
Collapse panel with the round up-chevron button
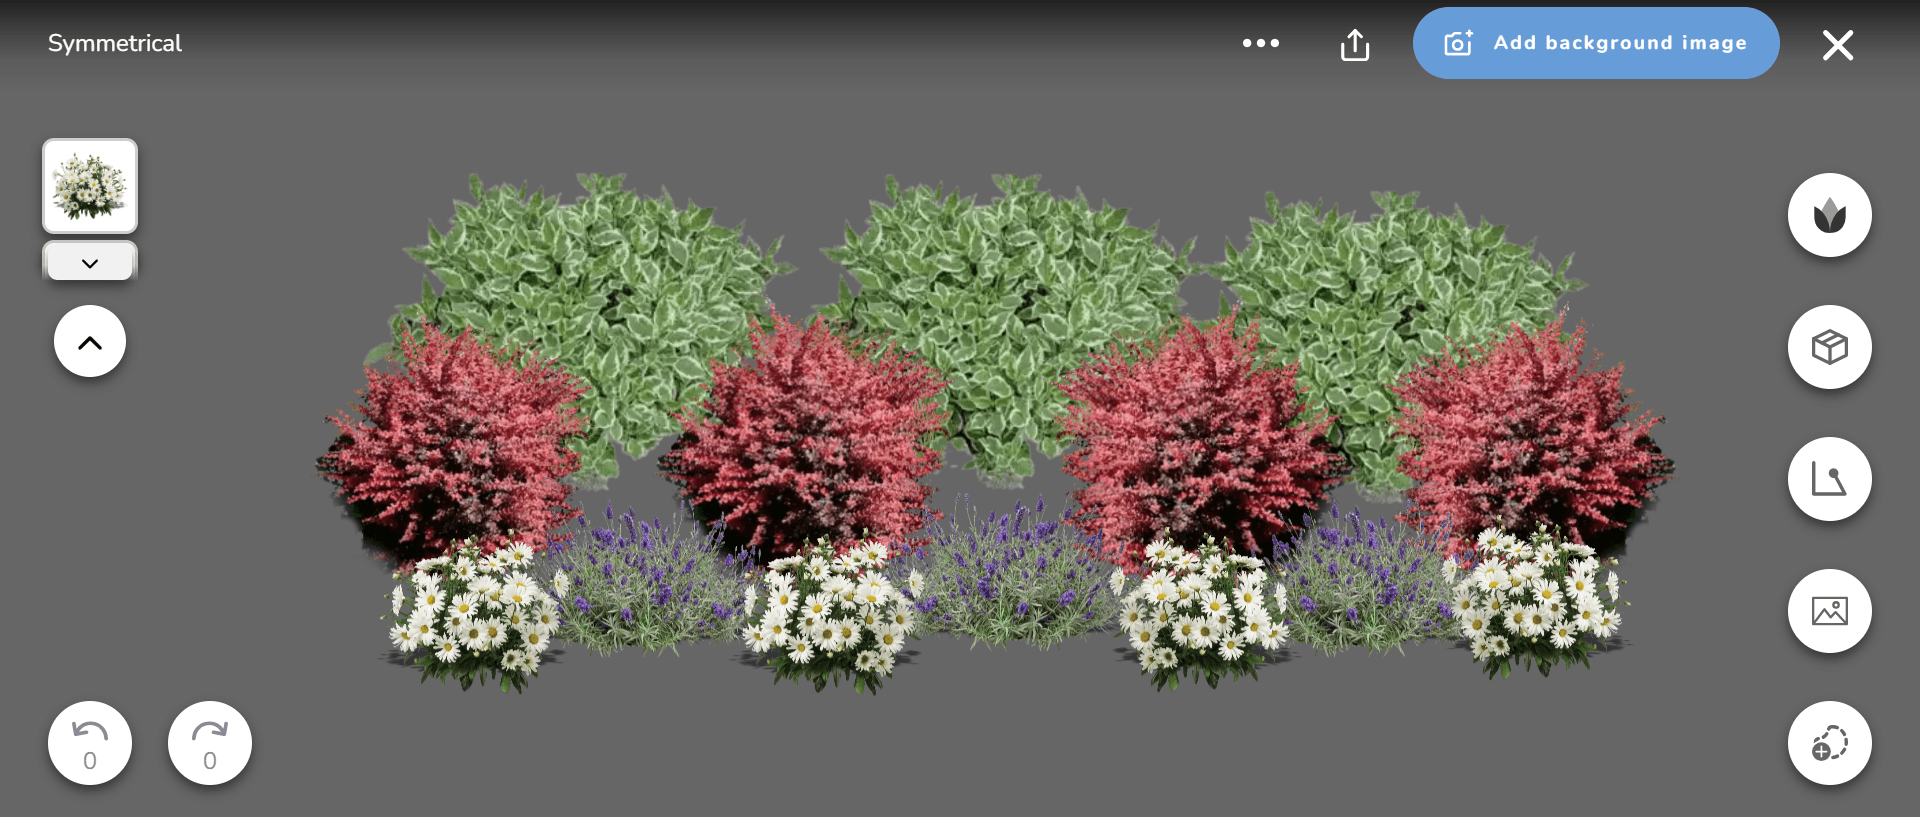coord(90,342)
